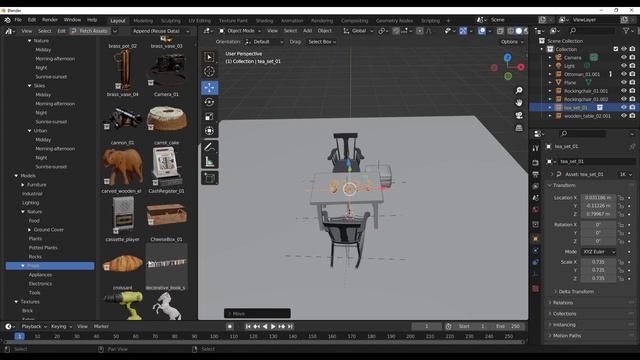The width and height of the screenshot is (640, 360).
Task: Adjust the Location X value field
Action: pos(598,198)
